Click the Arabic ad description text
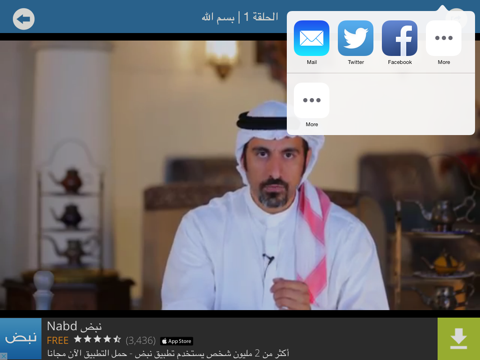 point(168,354)
